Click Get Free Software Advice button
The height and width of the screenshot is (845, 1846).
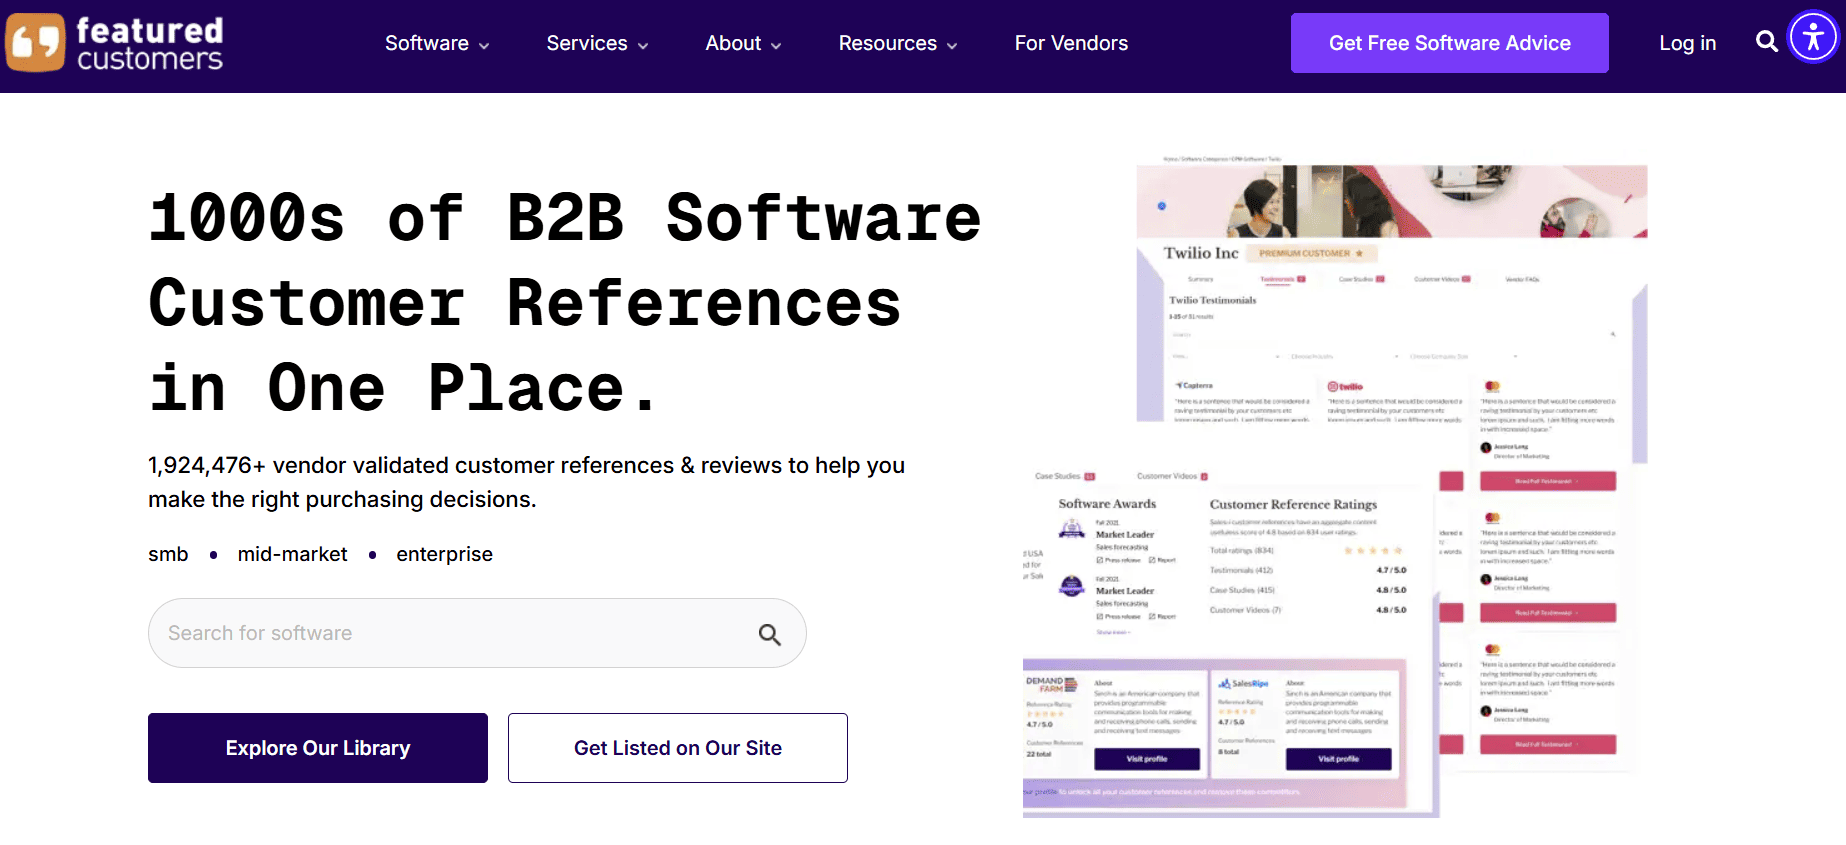click(1449, 43)
